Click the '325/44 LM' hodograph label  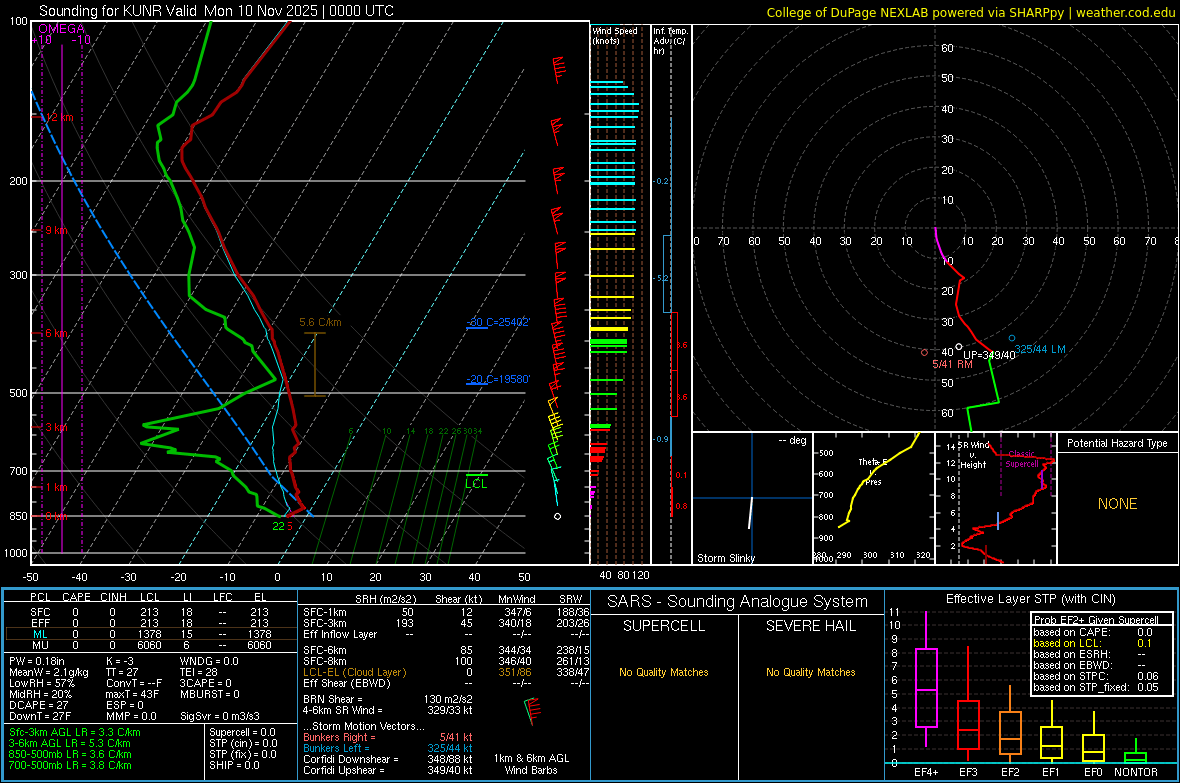coord(1040,349)
